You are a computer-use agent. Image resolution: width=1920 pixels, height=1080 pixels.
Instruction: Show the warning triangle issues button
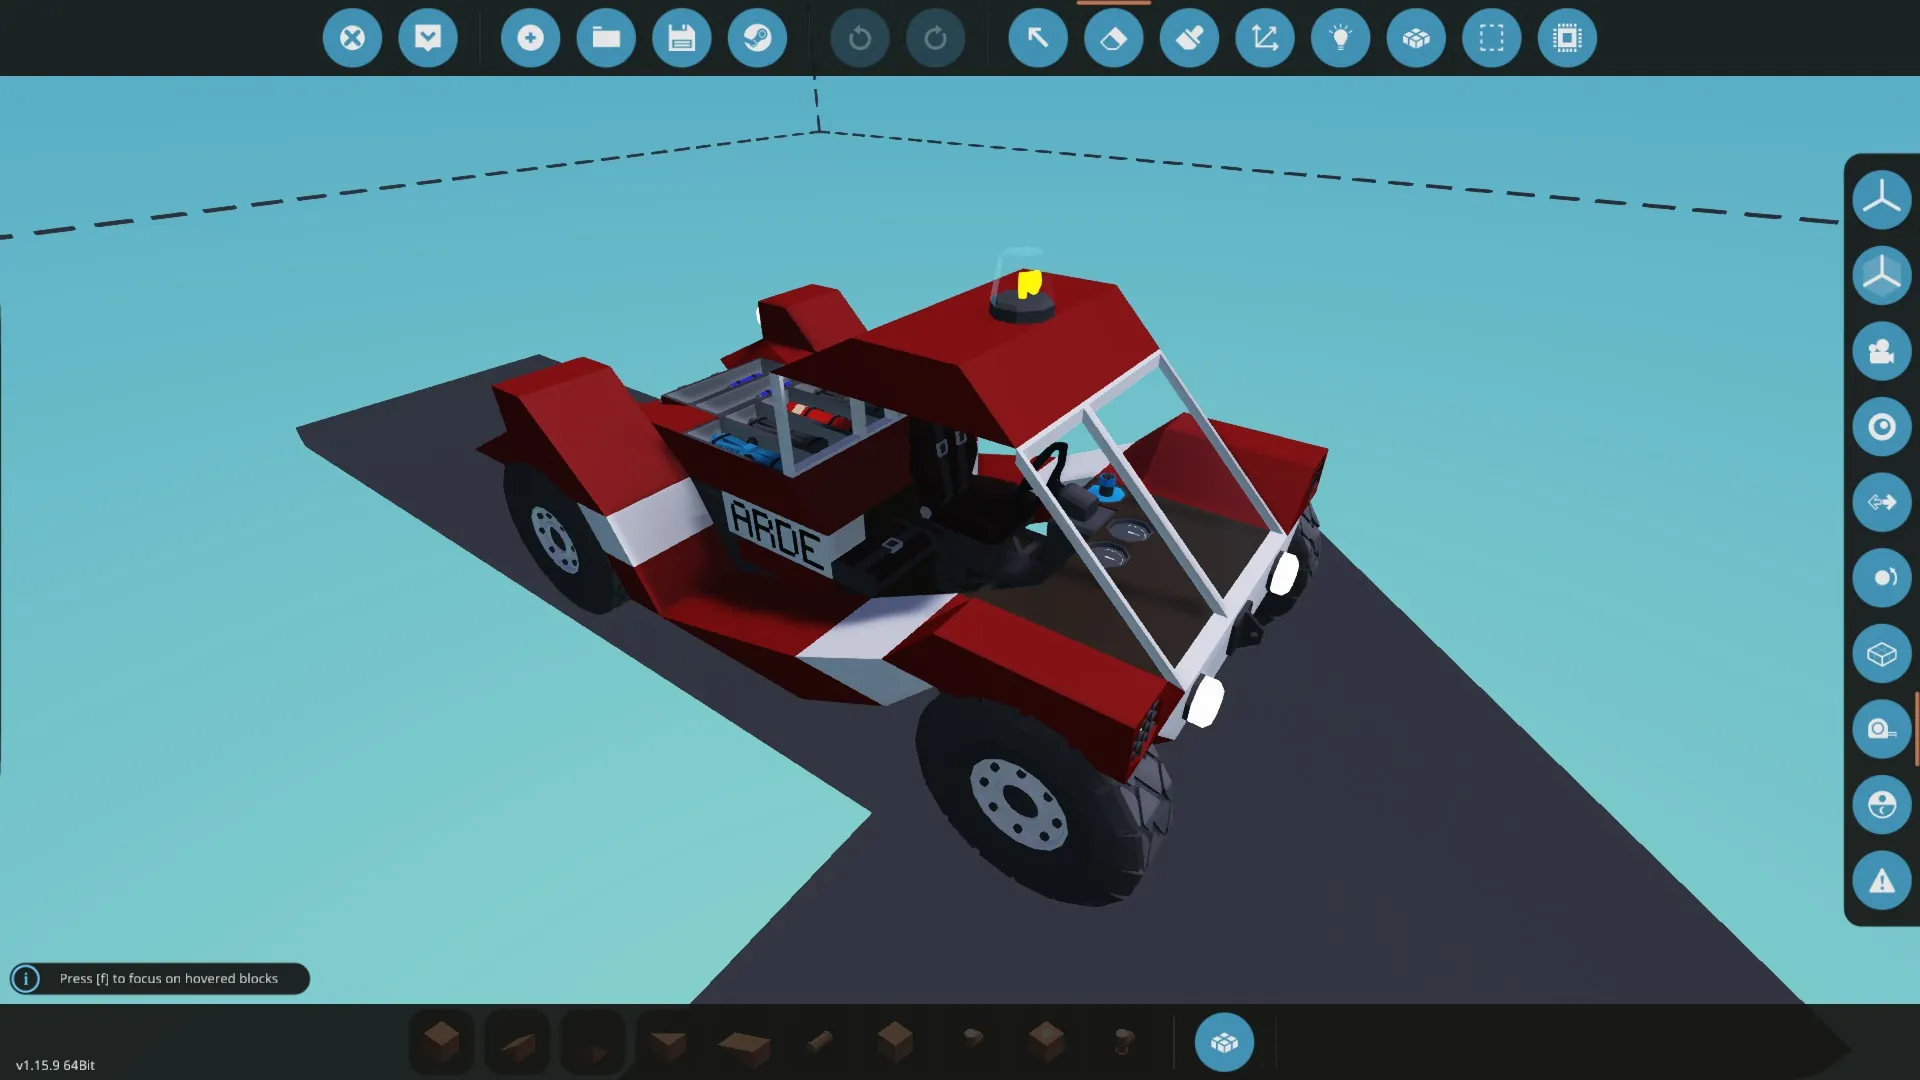(1881, 881)
